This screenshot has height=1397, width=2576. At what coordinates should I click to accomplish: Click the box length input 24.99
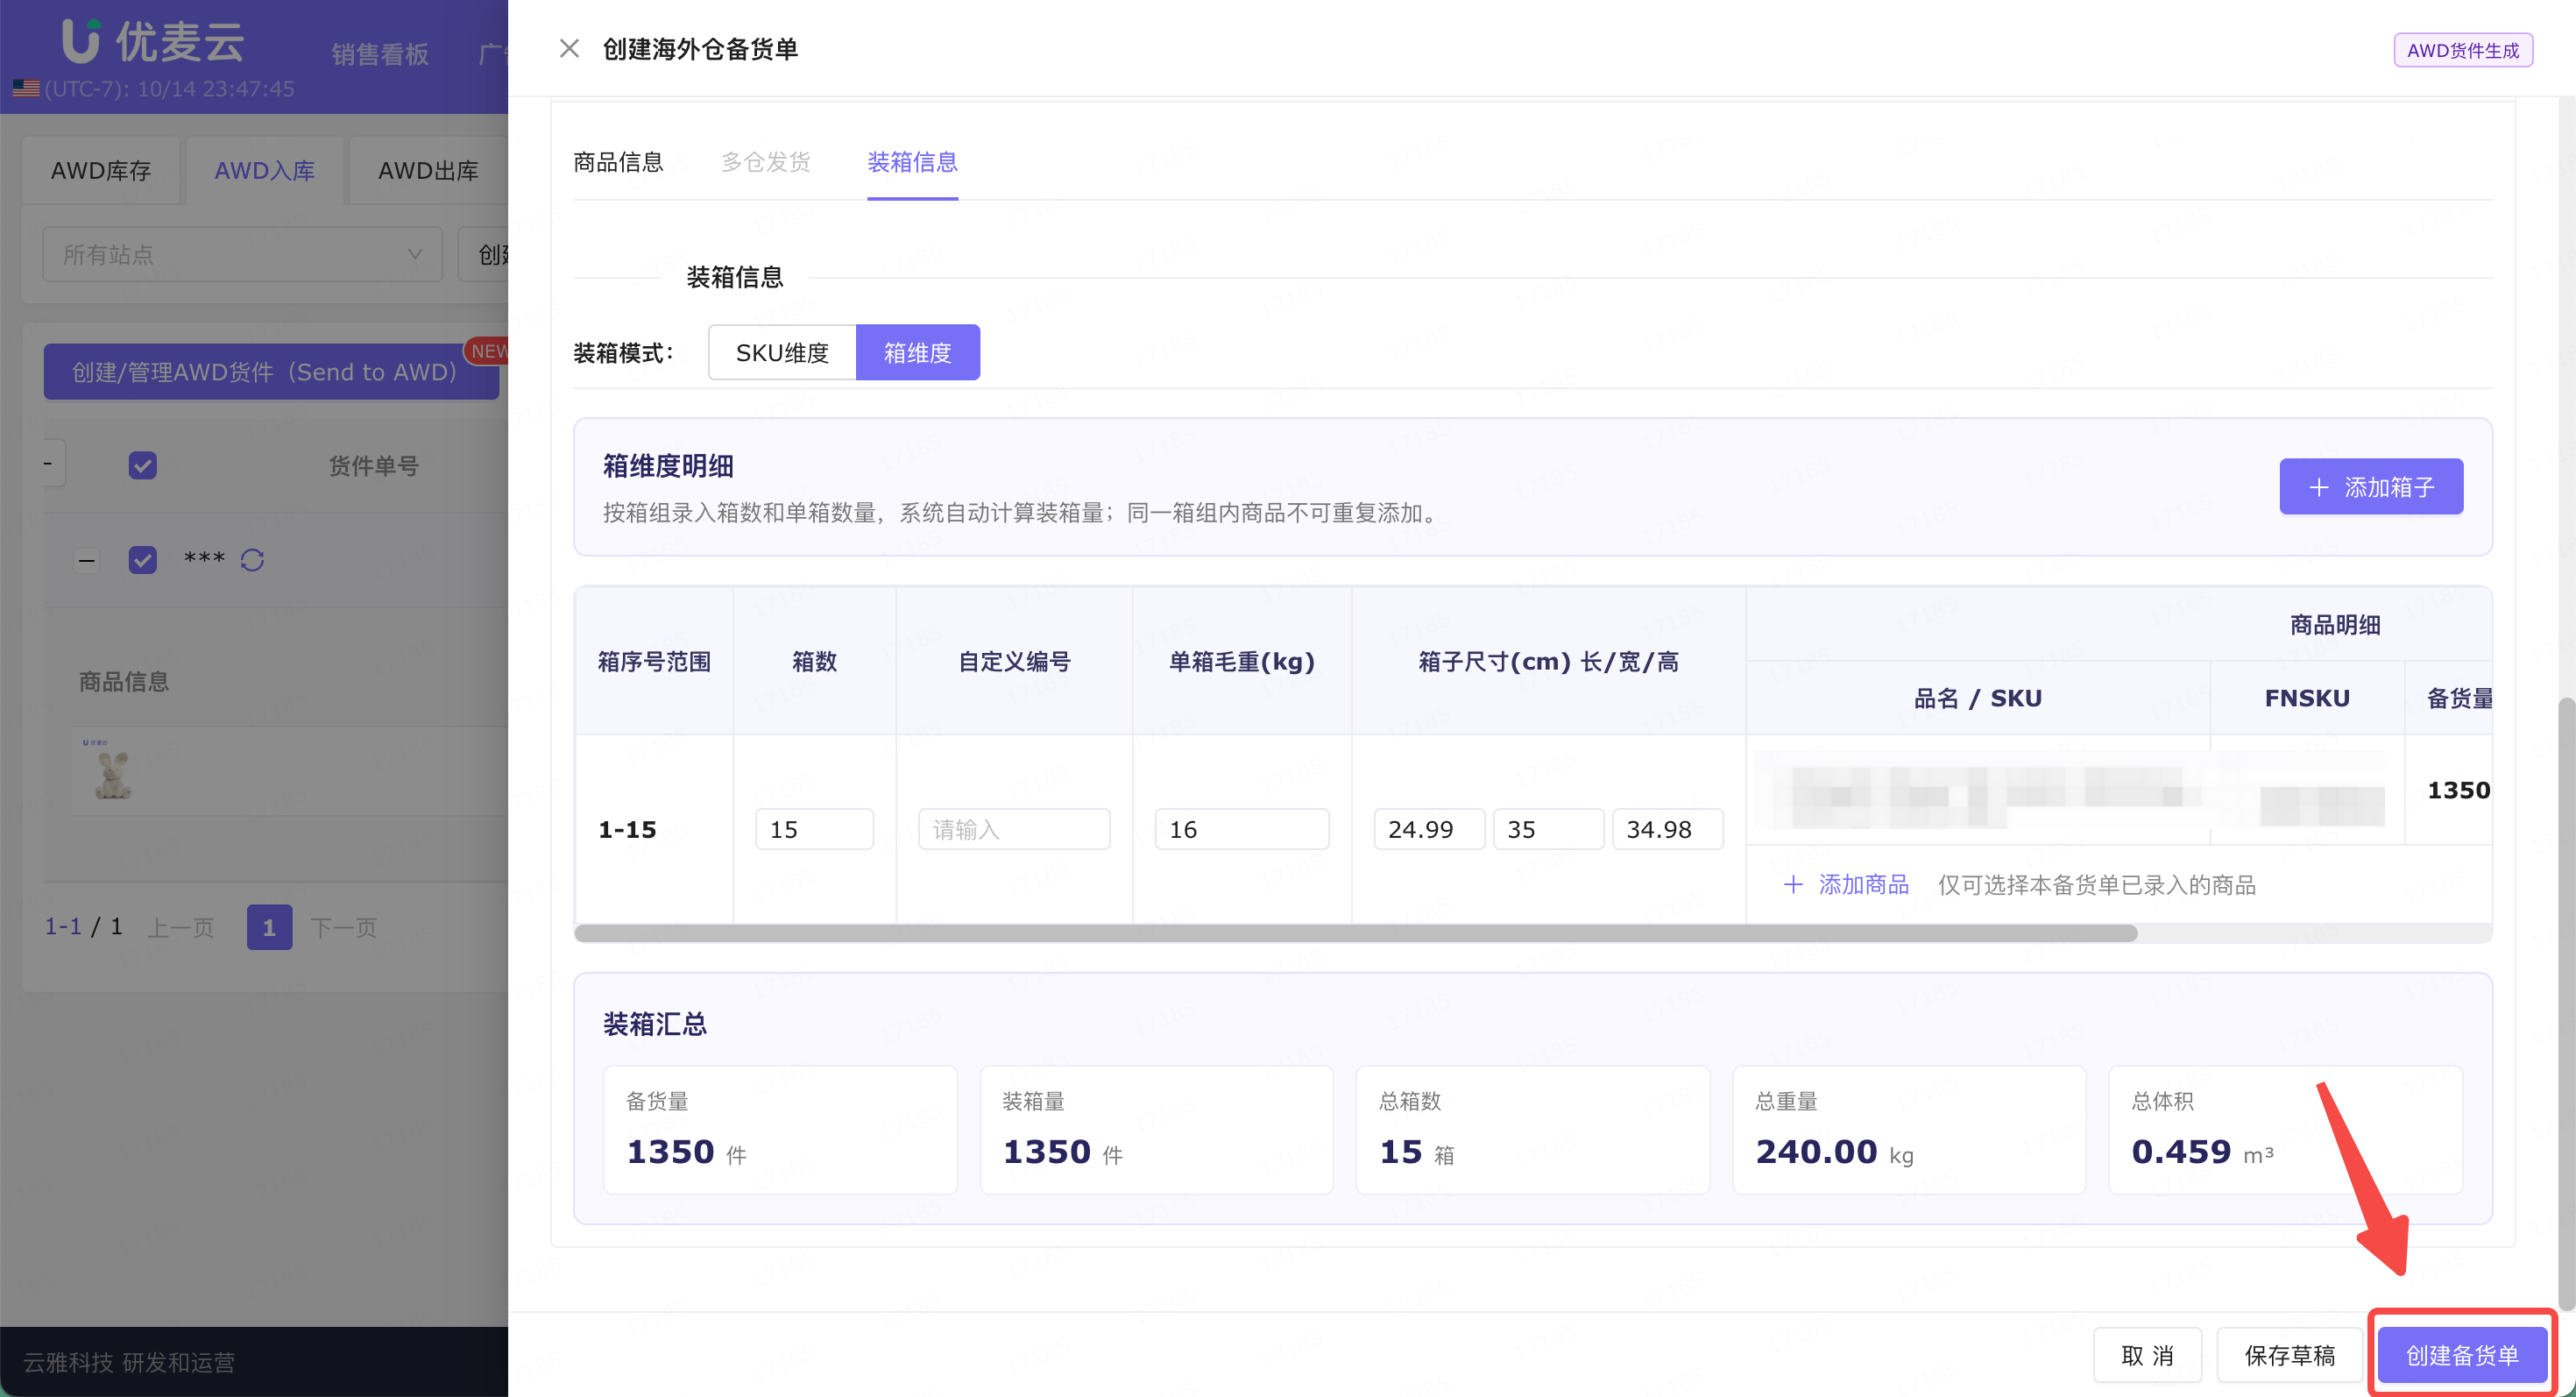coord(1428,829)
